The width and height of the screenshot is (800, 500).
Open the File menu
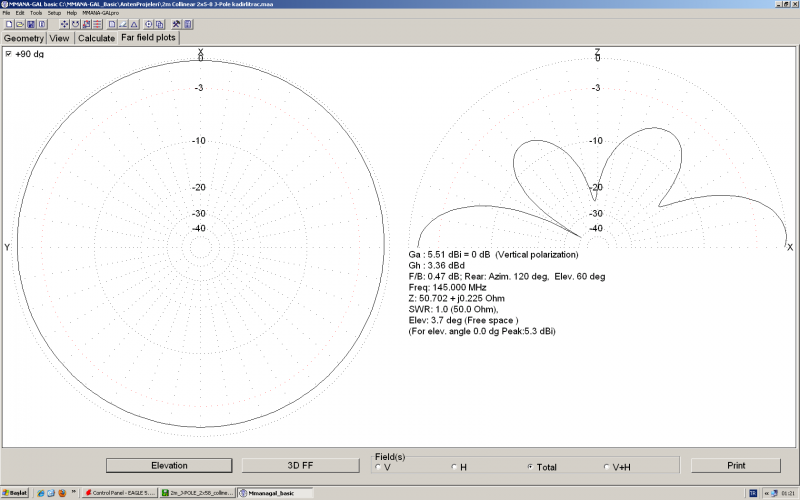[6, 13]
